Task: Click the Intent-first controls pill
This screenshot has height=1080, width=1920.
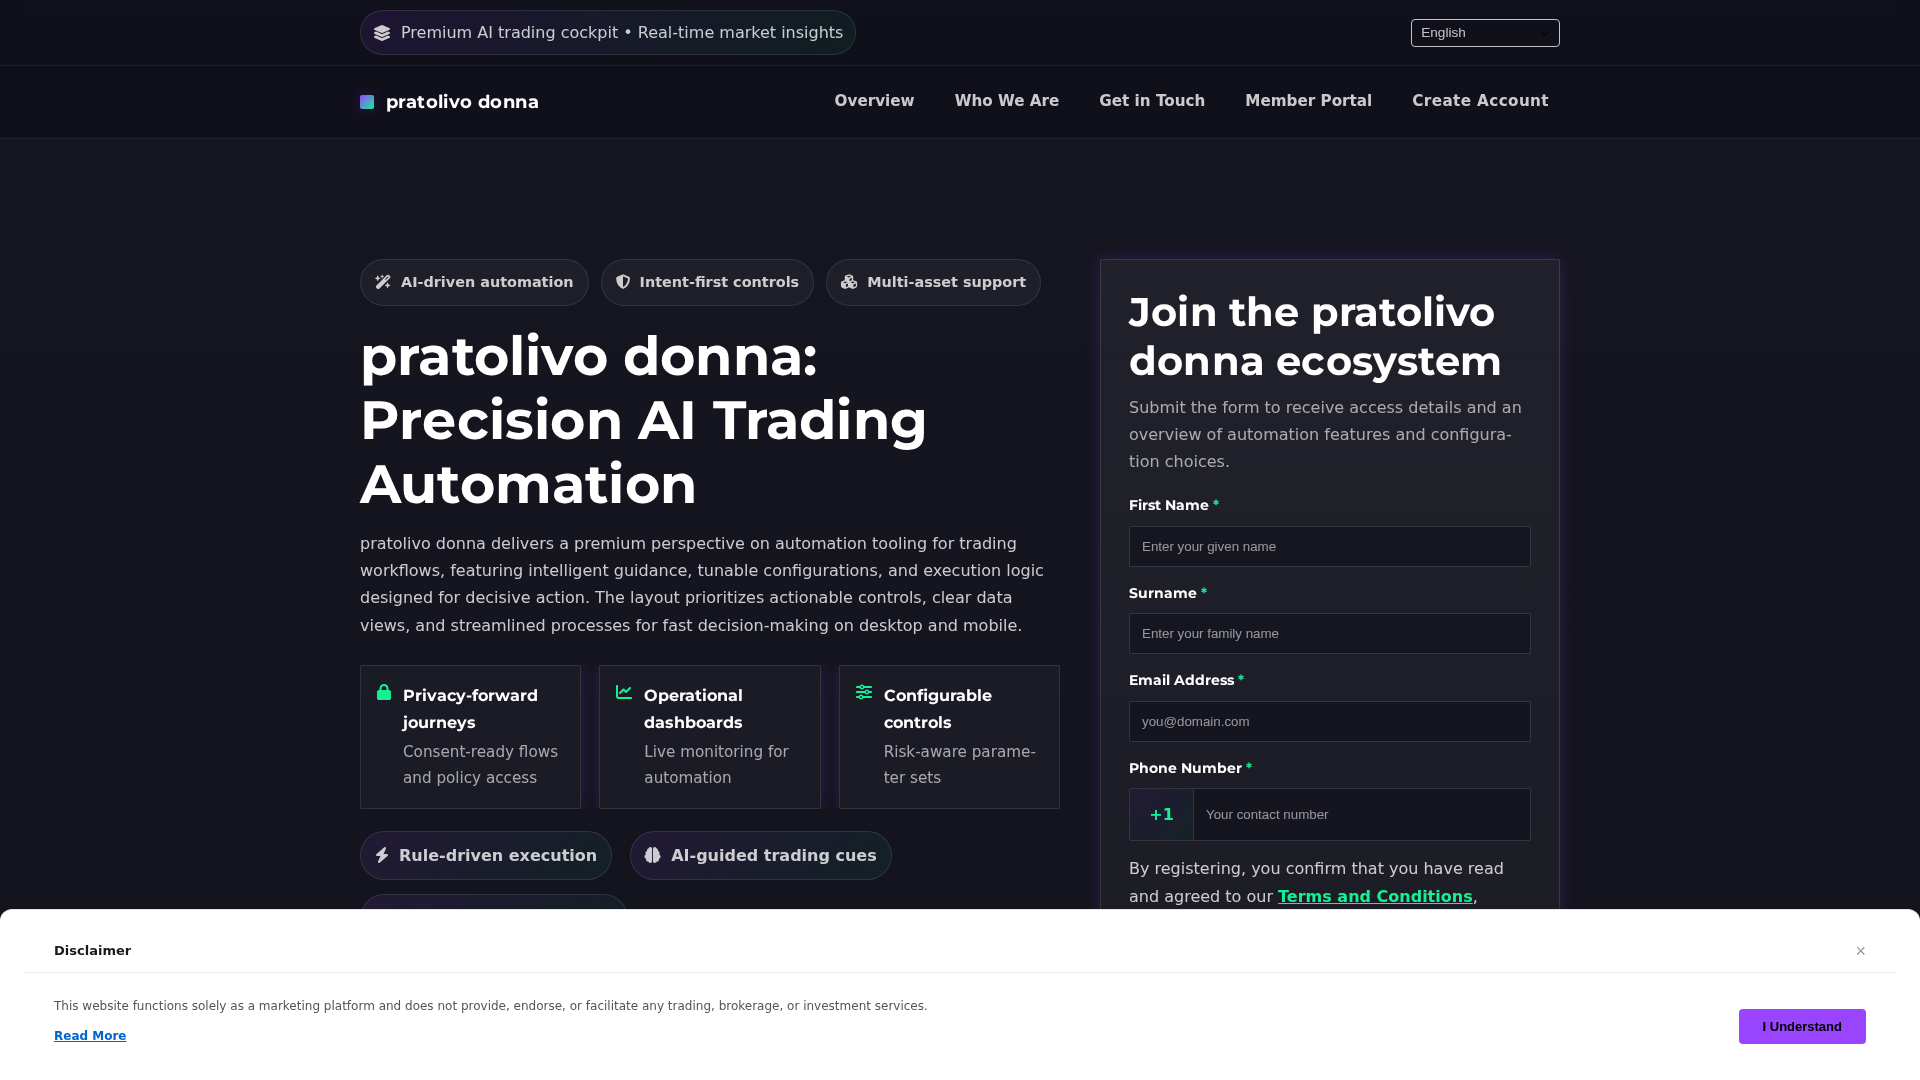Action: click(707, 282)
